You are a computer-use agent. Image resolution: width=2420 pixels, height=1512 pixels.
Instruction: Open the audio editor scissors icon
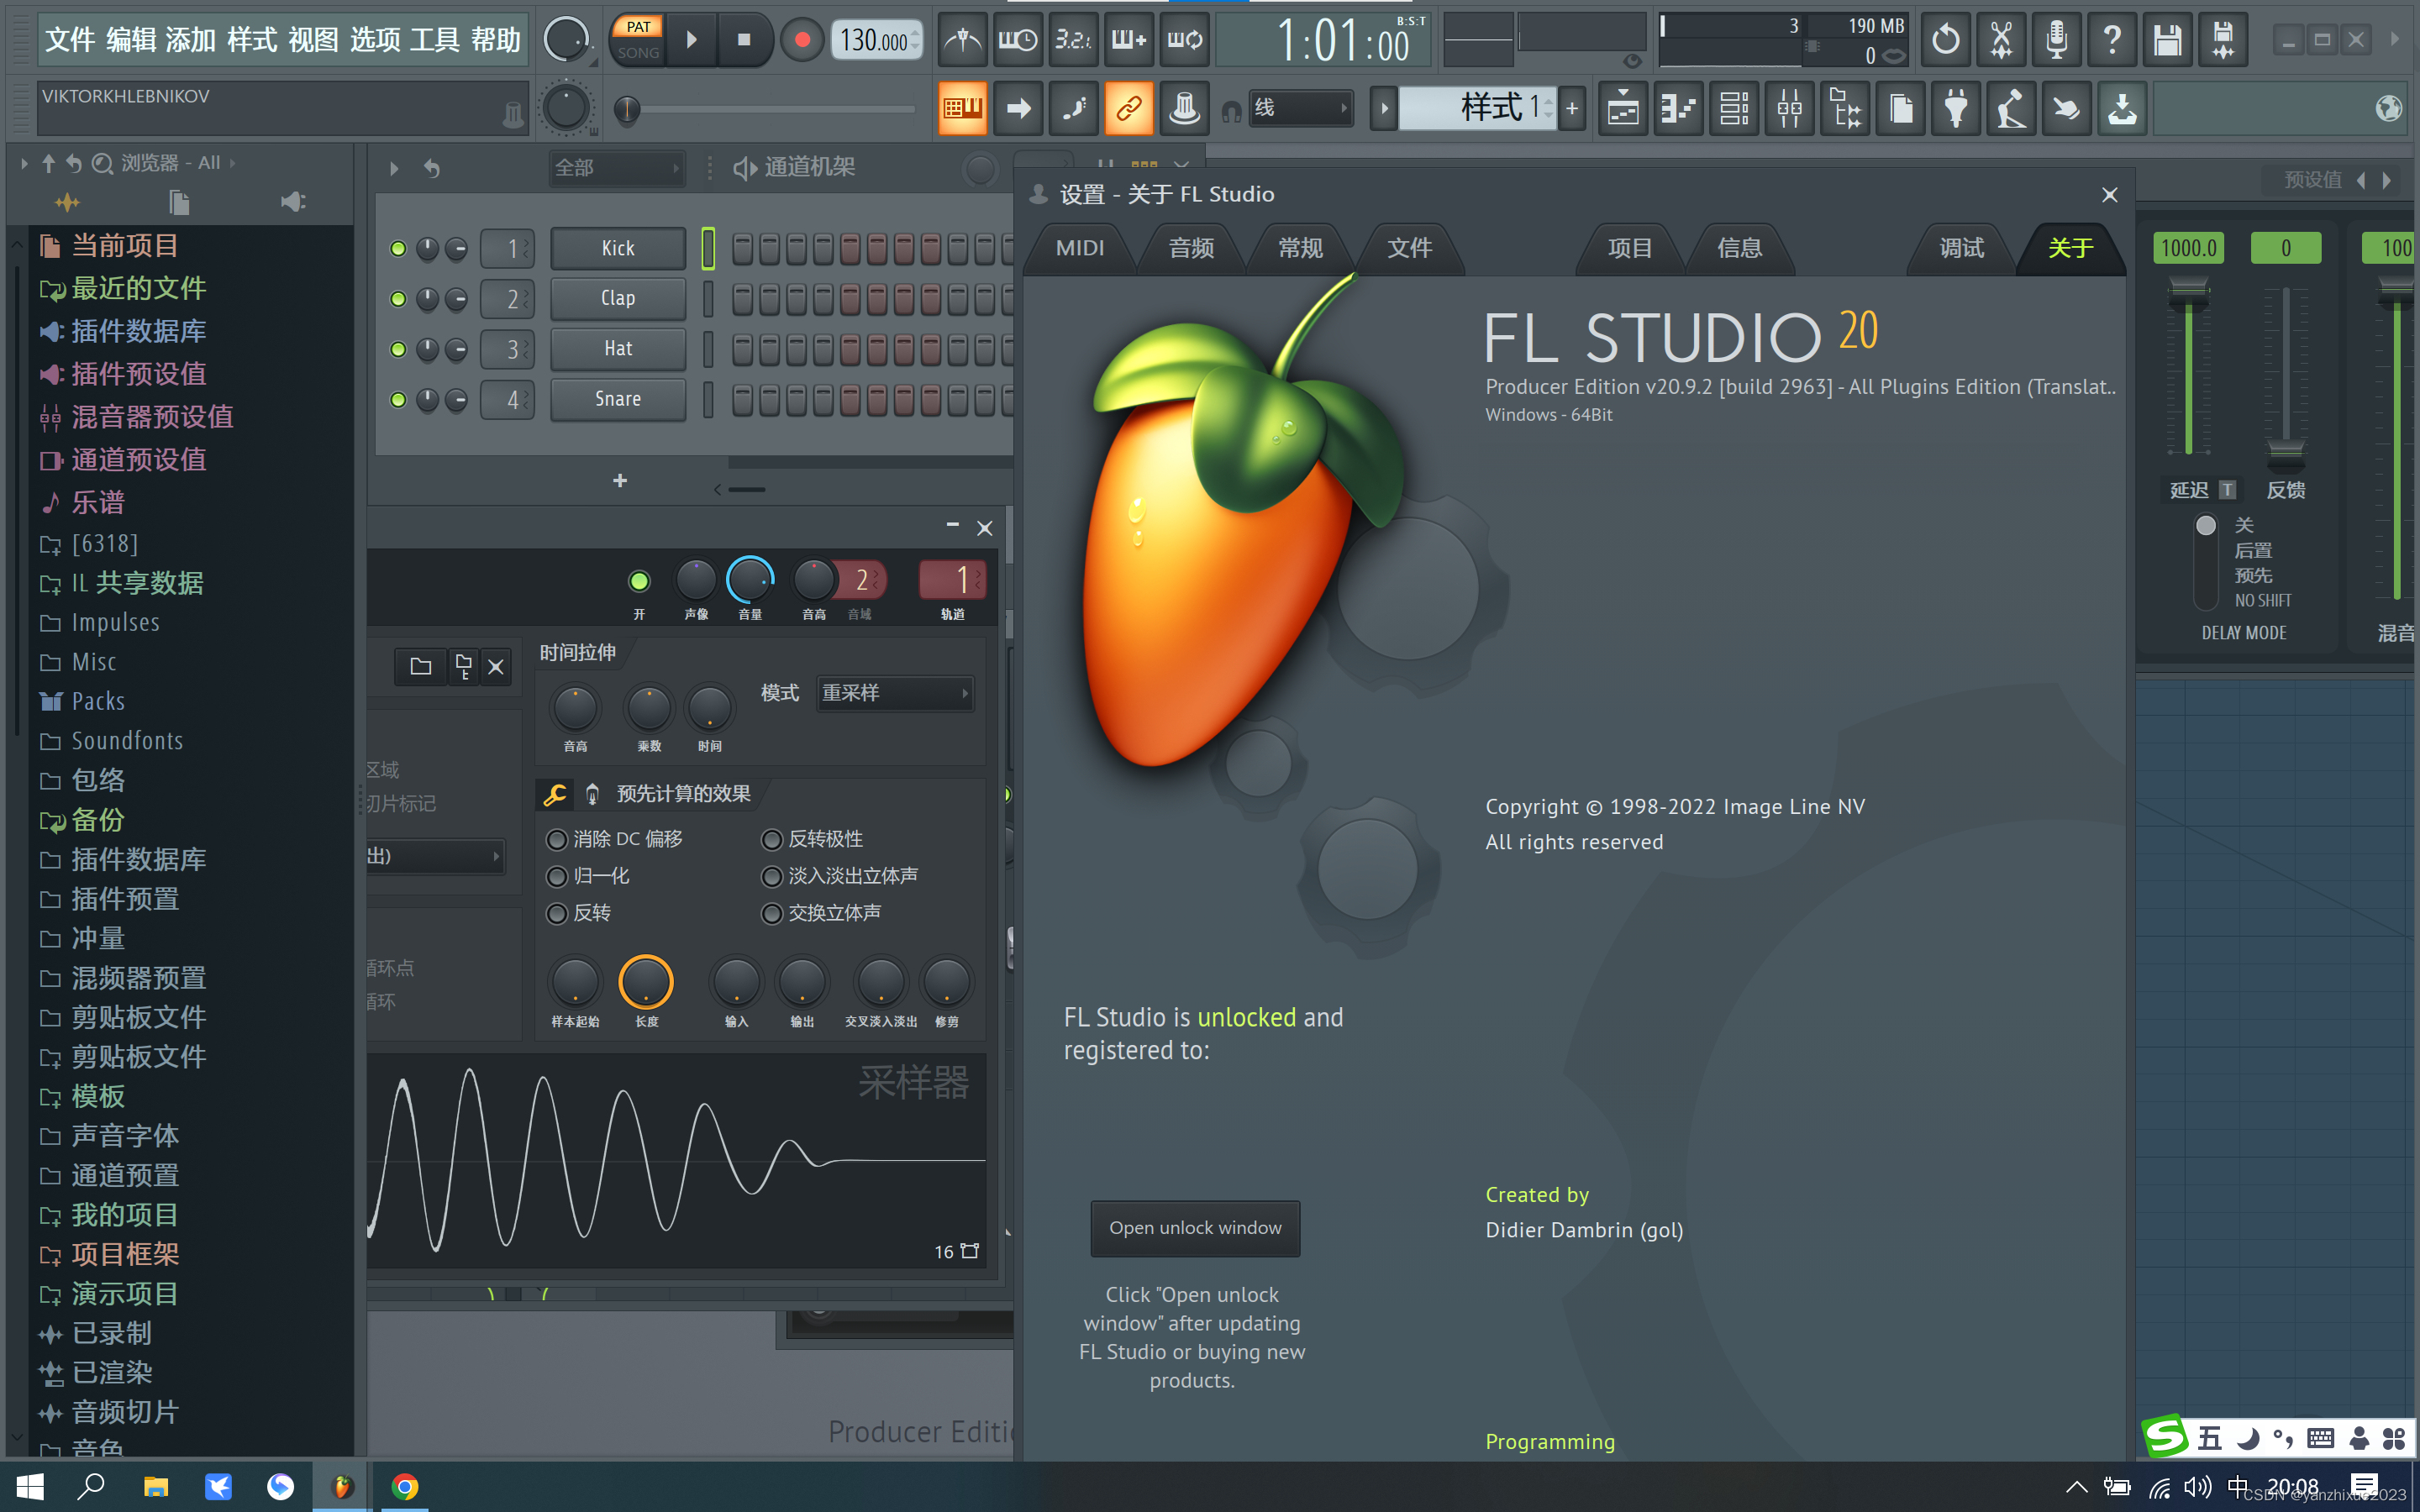coord(2001,40)
